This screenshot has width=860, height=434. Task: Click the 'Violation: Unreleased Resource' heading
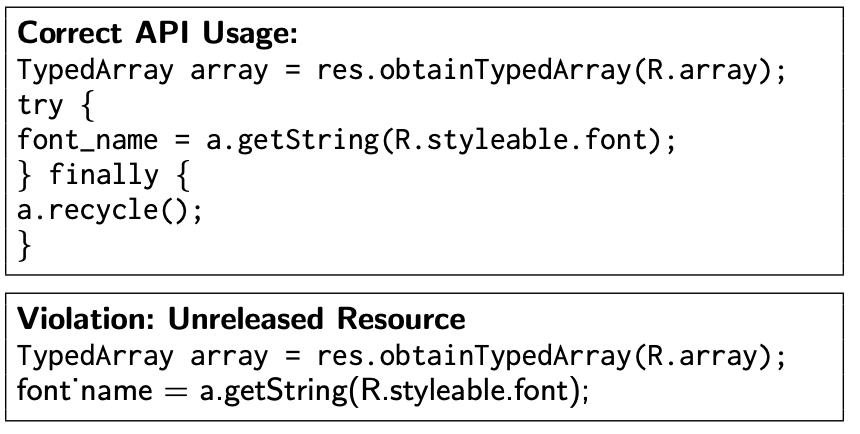[241, 319]
